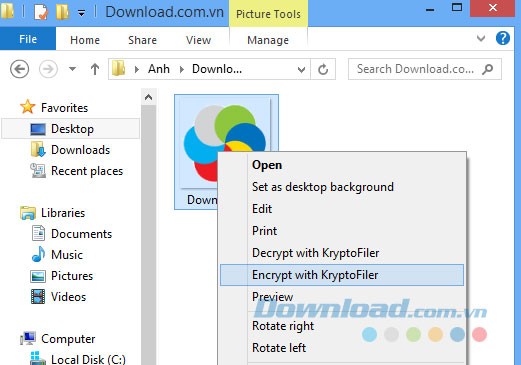Expand the arrow after Anh in address bar
Screen dimensions: 521x365
pos(182,69)
